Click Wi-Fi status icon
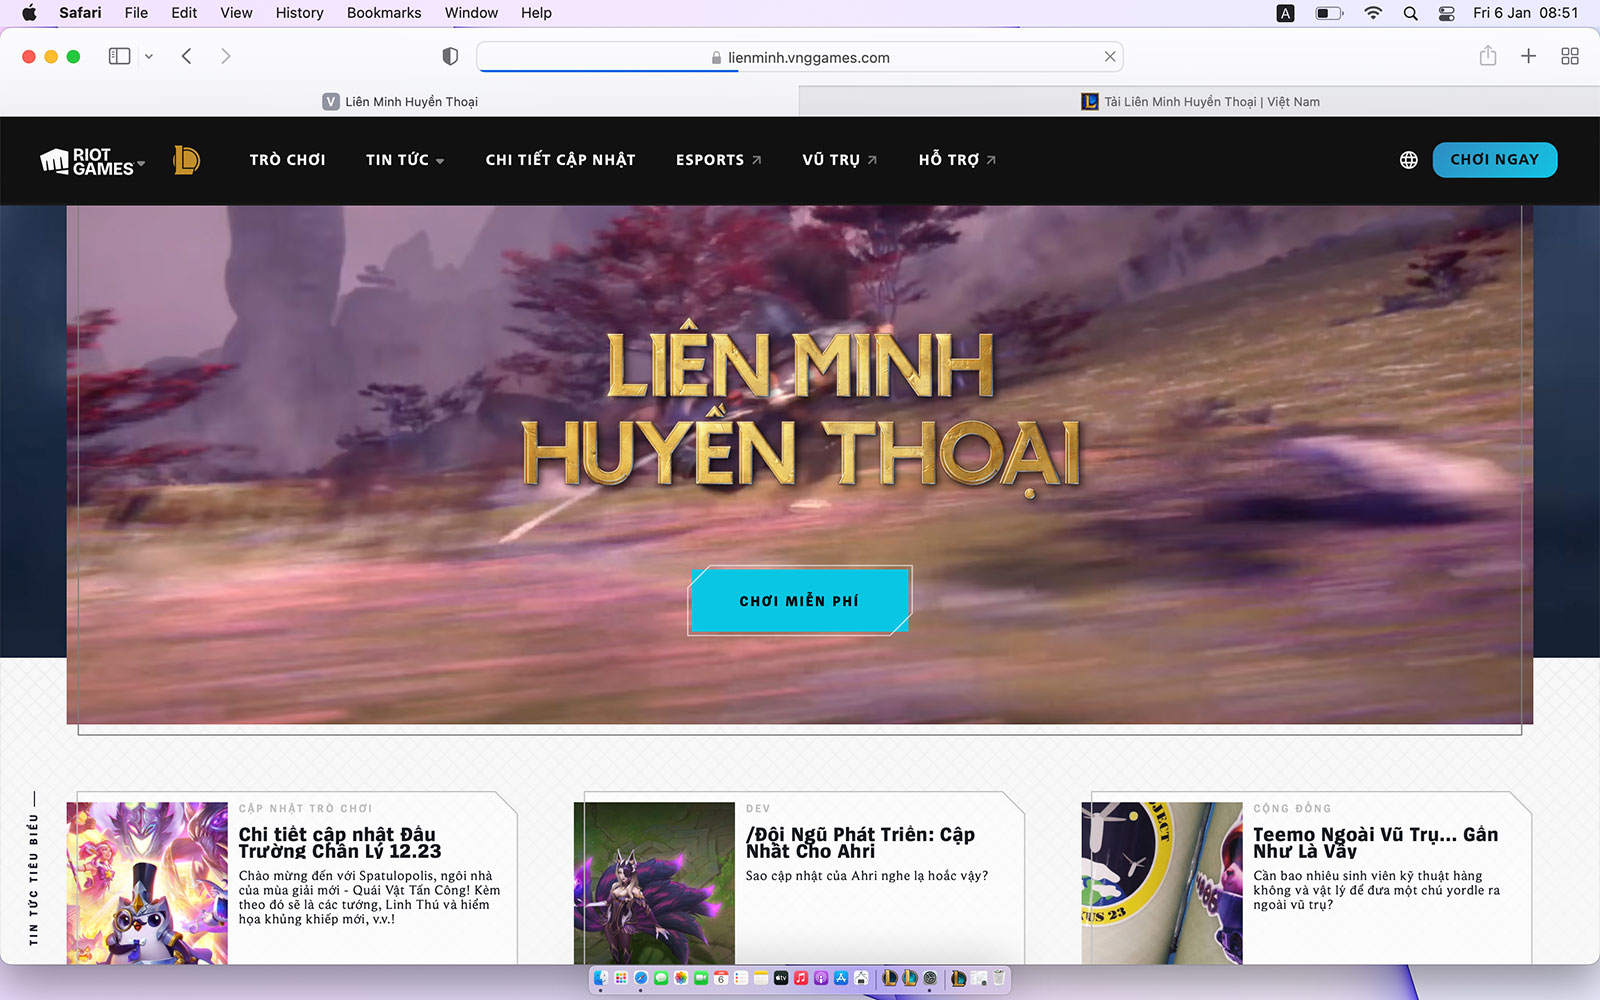1600x1000 pixels. (1373, 13)
